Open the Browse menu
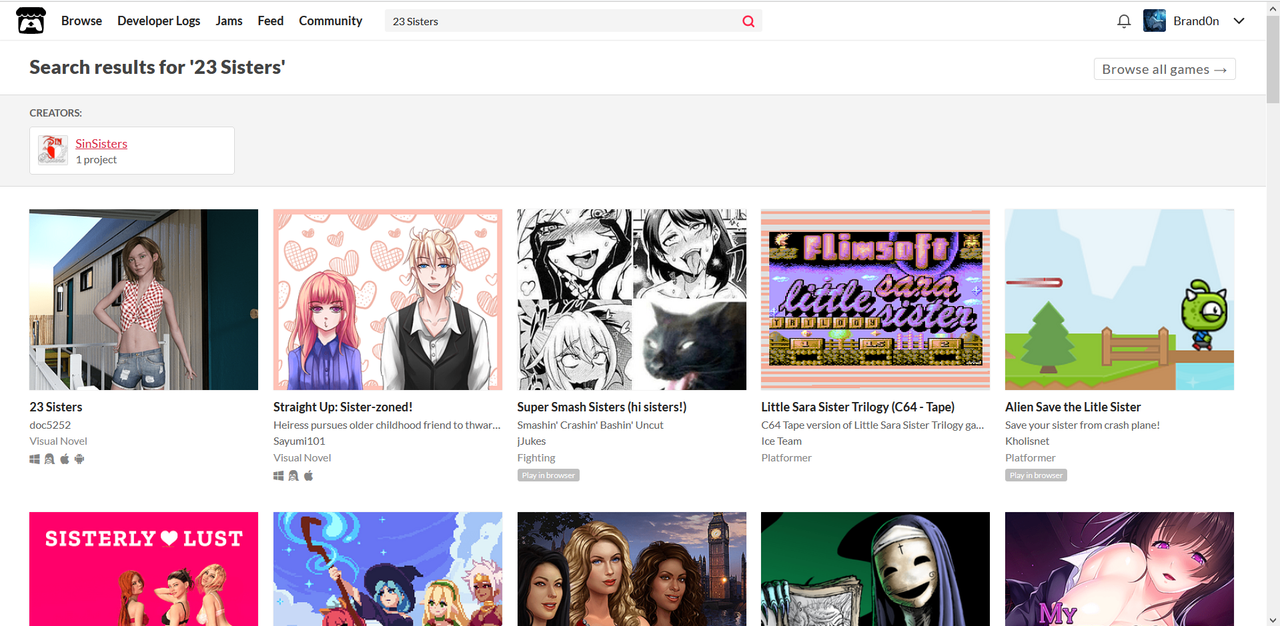 coord(81,21)
